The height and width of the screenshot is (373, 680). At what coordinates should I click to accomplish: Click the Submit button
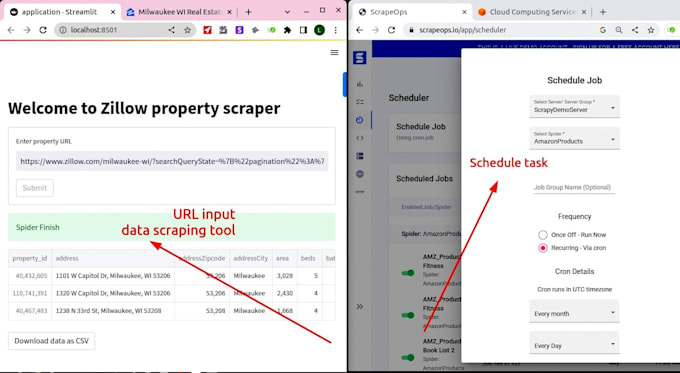point(35,188)
